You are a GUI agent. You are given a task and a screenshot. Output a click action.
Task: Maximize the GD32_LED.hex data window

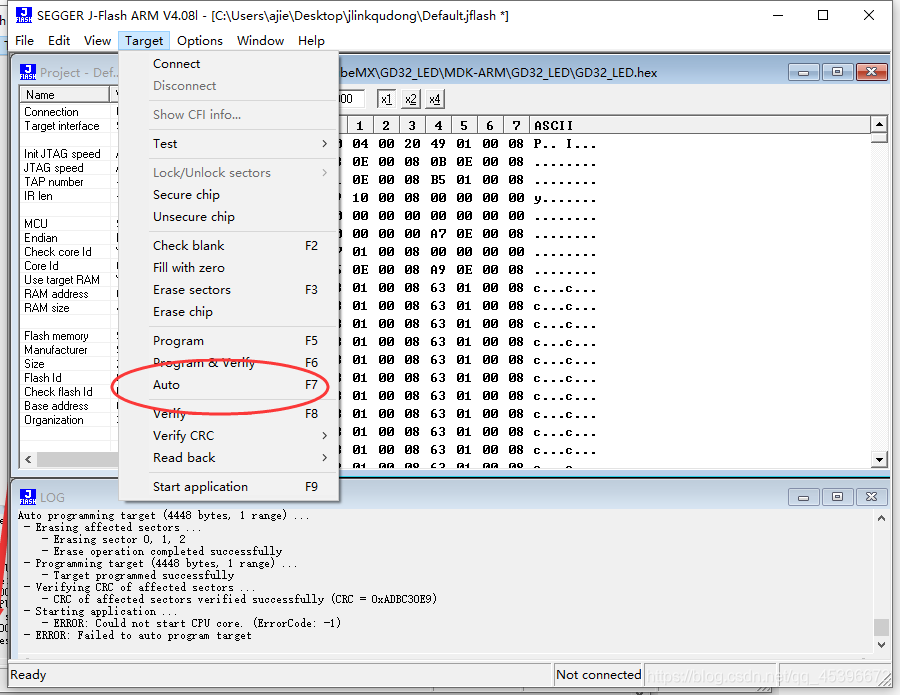coord(837,72)
